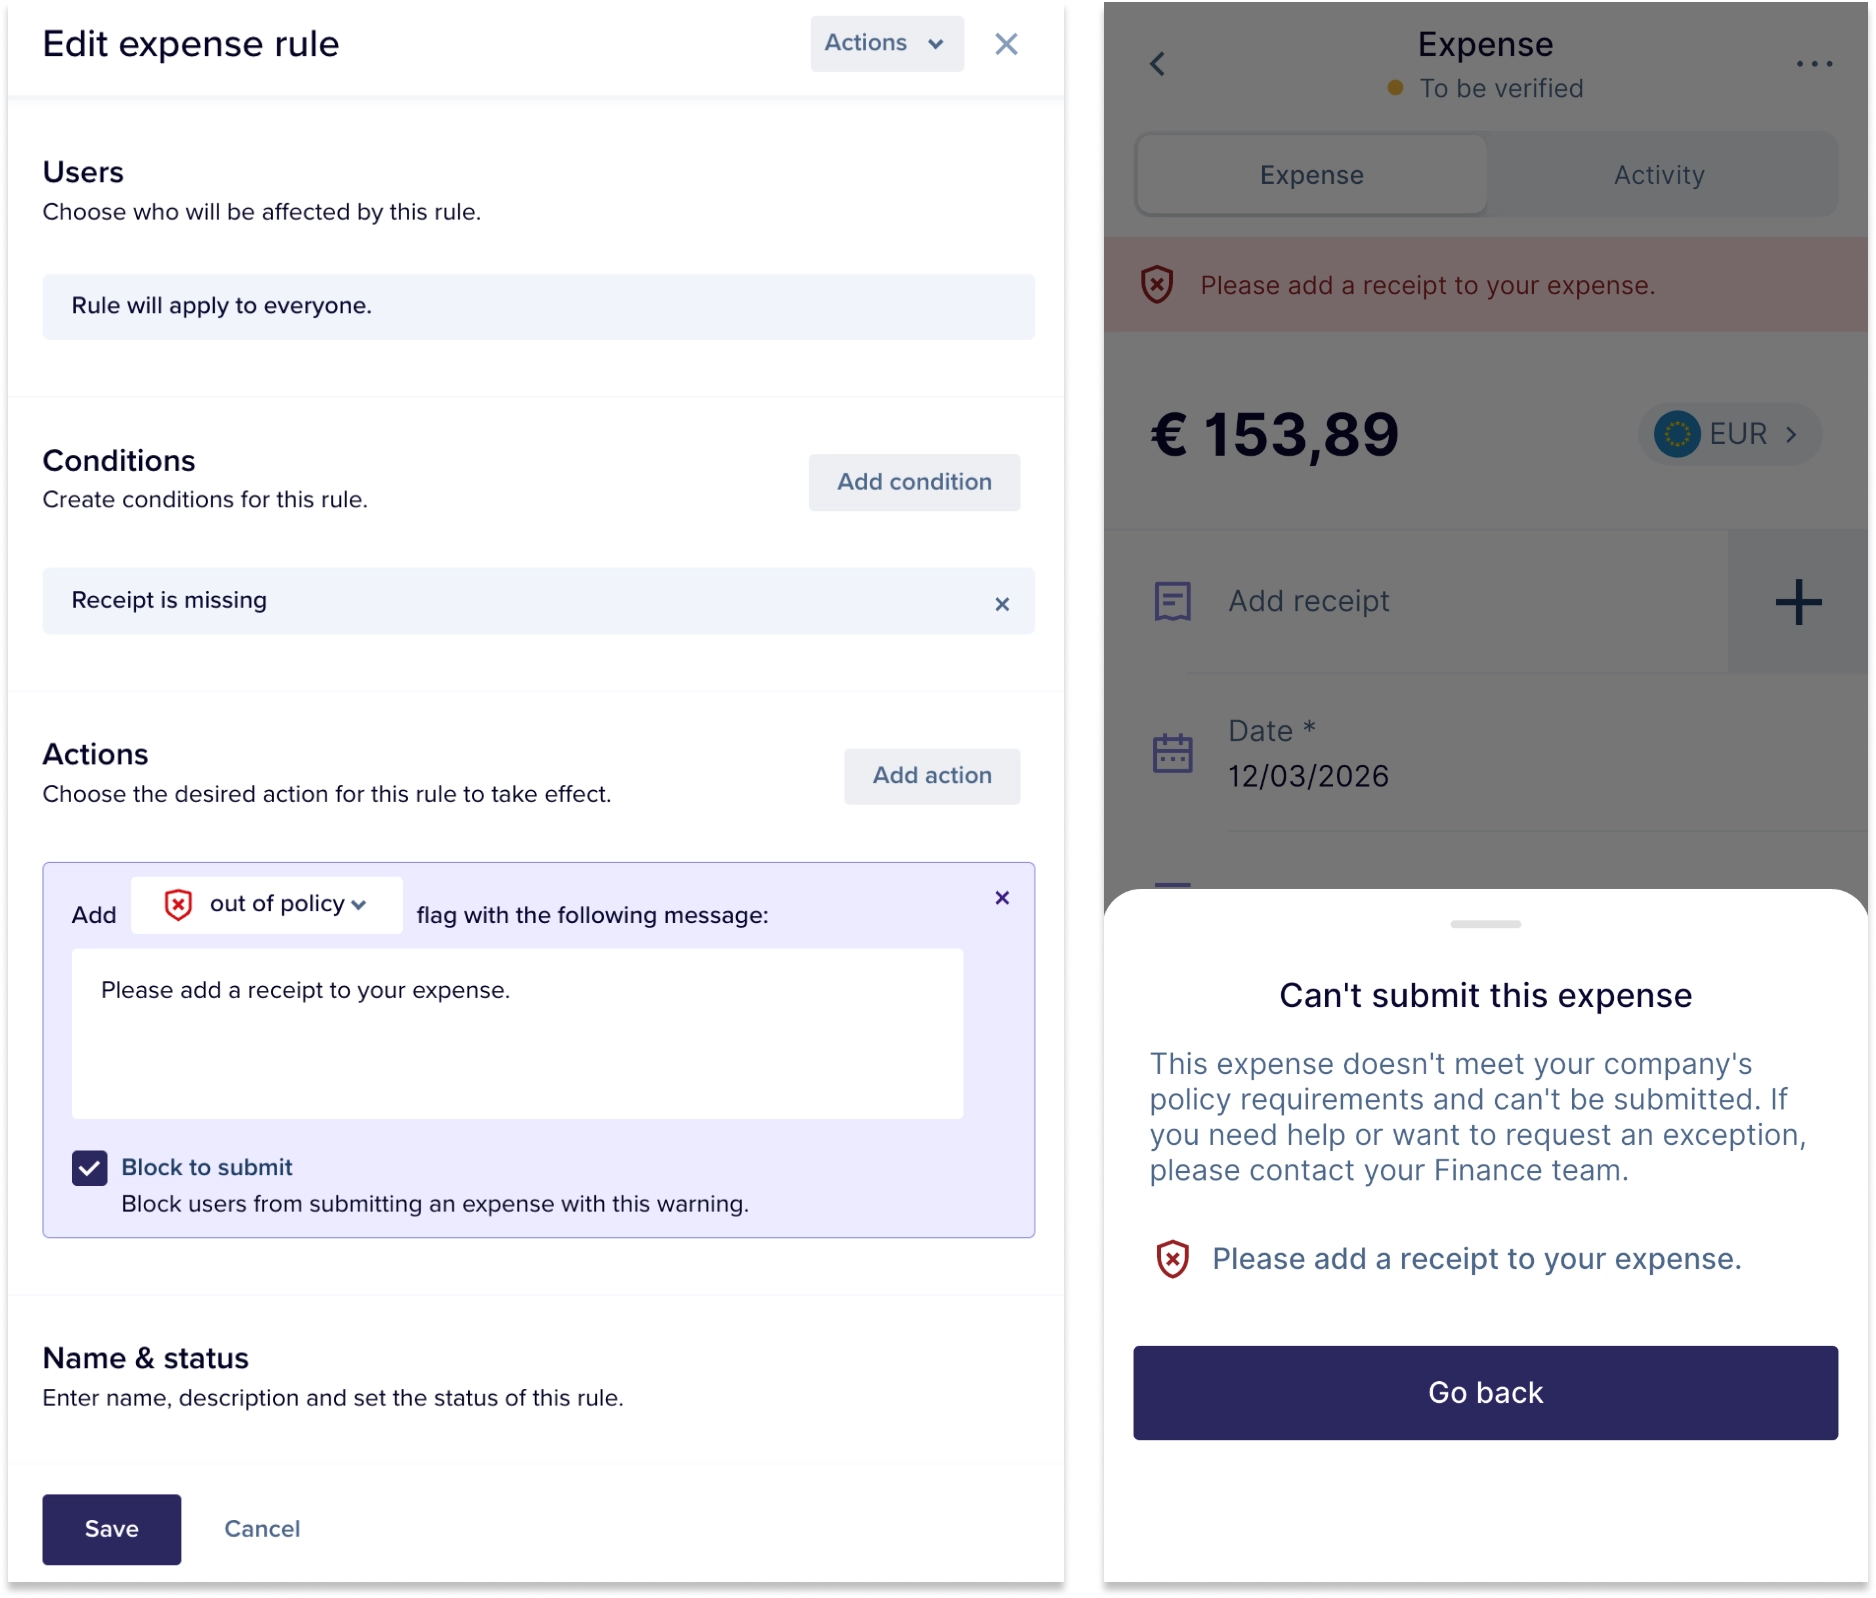The width and height of the screenshot is (1876, 1598).
Task: Uncheck the Block to submit checkbox
Action: [x=90, y=1167]
